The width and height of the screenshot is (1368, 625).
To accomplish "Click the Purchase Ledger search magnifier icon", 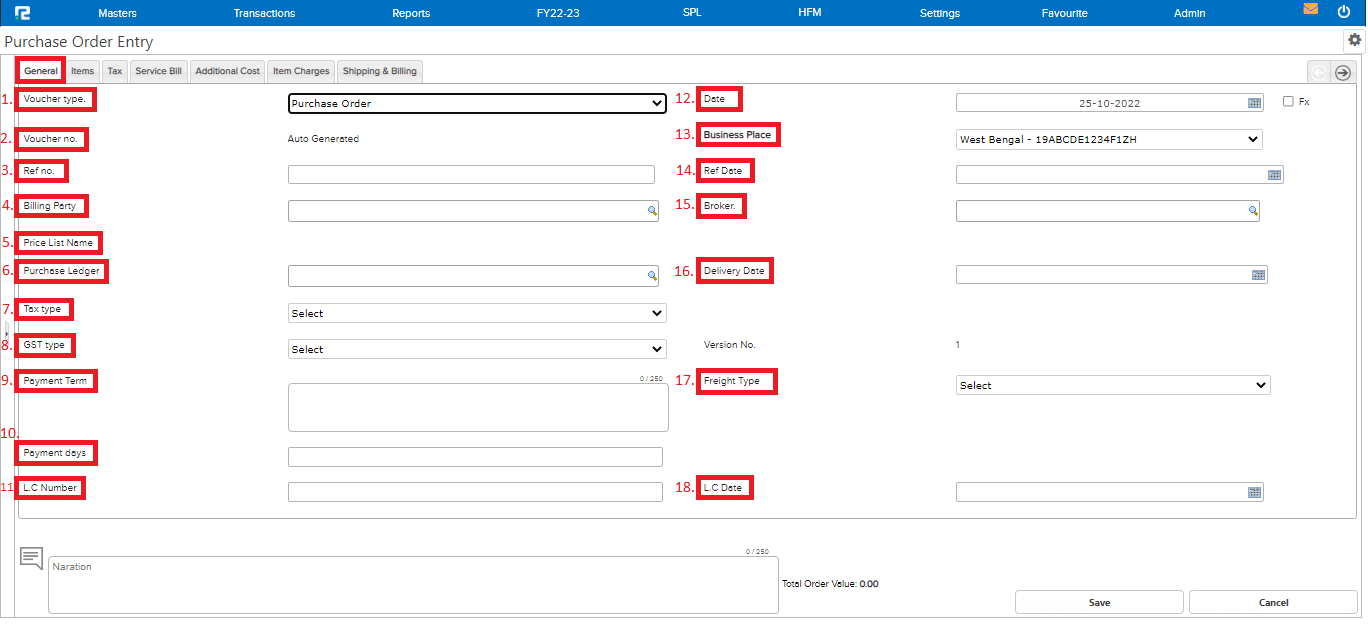I will [651, 275].
